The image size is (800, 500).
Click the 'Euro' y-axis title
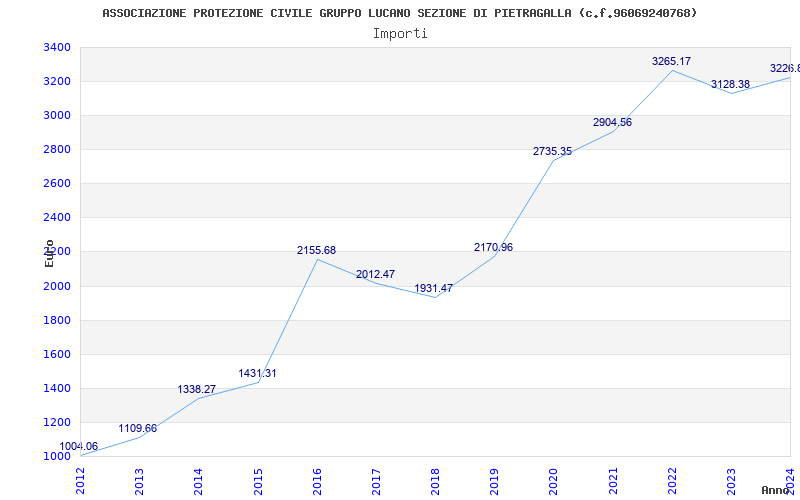(49, 253)
